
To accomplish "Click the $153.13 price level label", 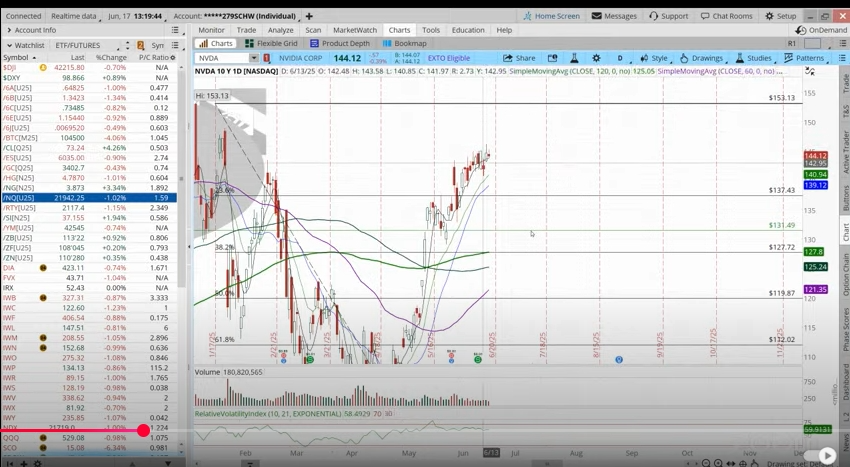I will 782,98.
